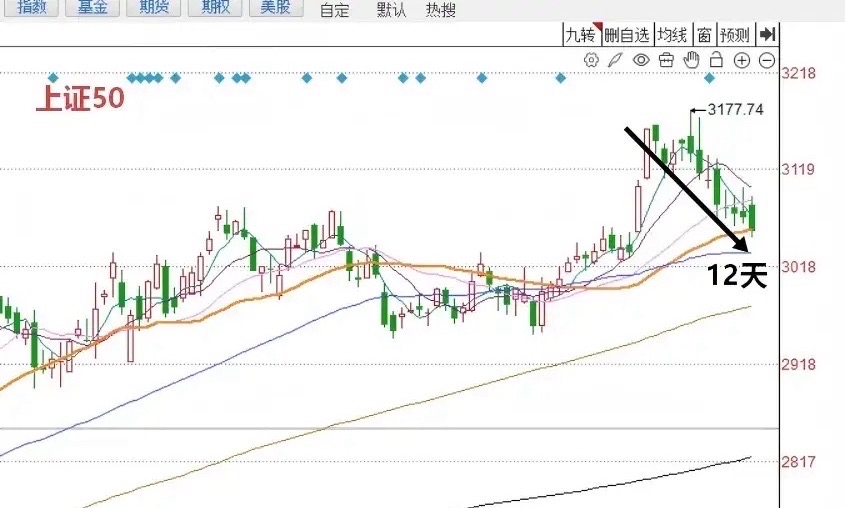Switch to the 美股 tab
Image resolution: width=845 pixels, height=508 pixels.
275,8
